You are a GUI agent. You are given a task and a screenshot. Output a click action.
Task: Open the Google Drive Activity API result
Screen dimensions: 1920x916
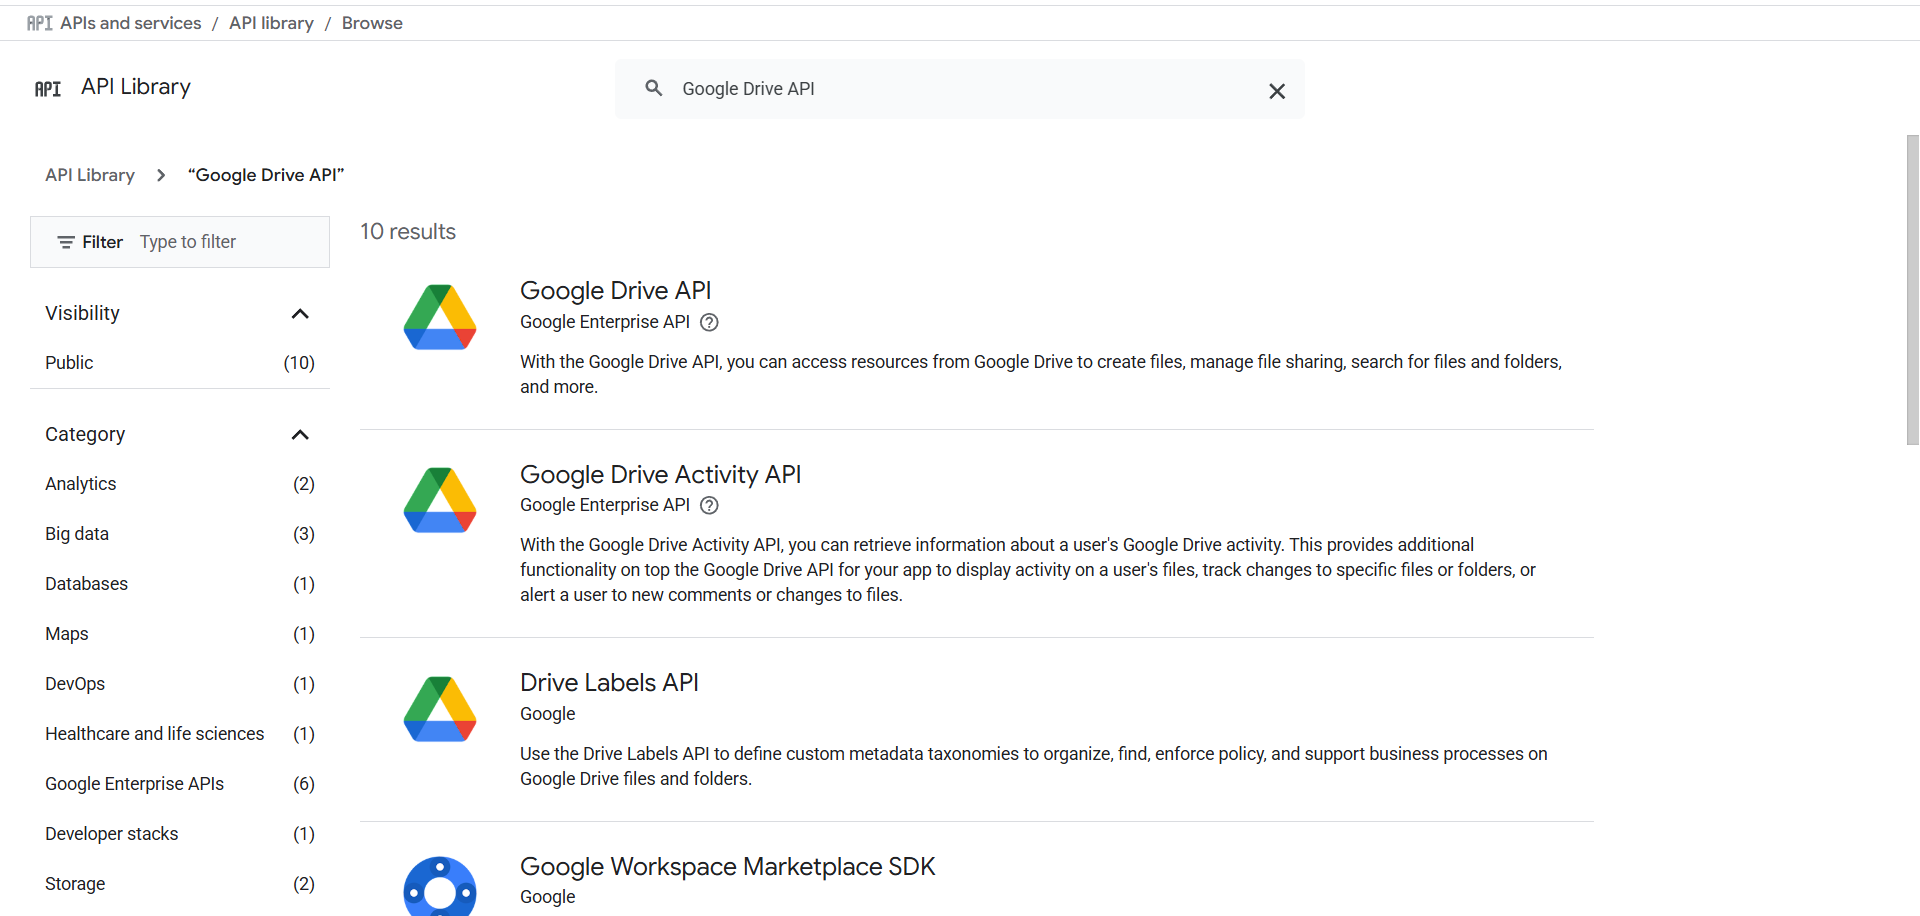[660, 474]
